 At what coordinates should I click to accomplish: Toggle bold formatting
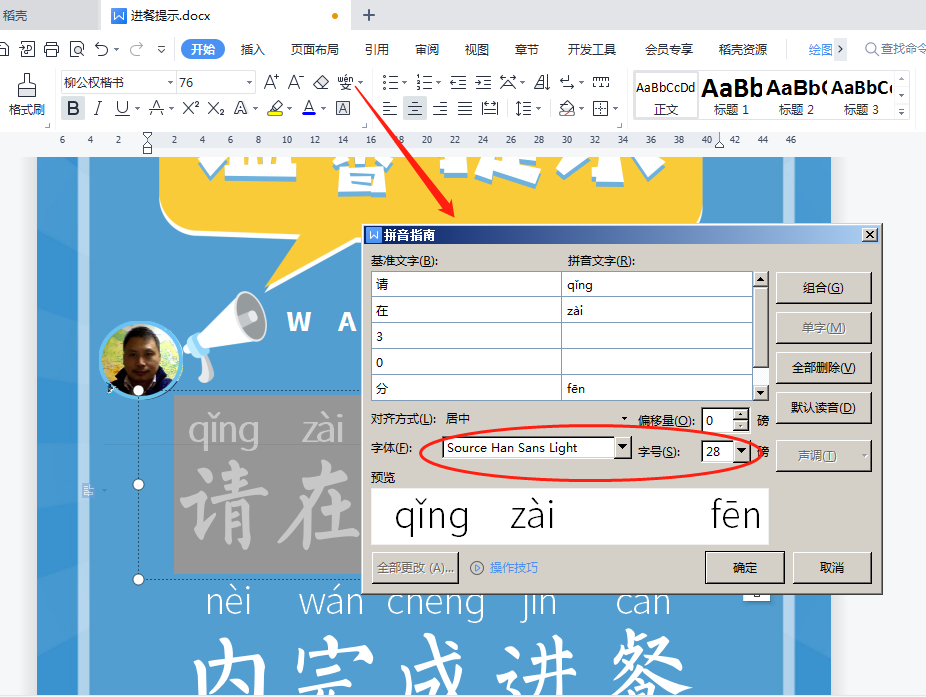73,109
